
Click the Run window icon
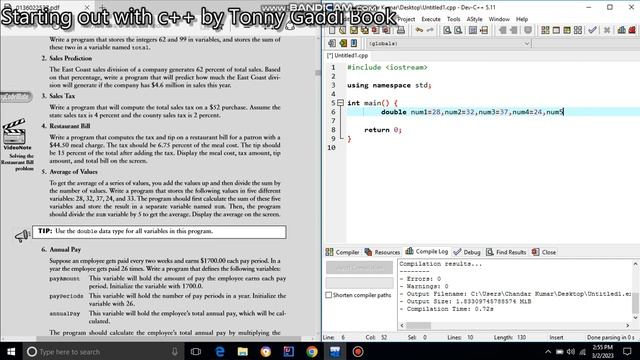pyautogui.click(x=556, y=30)
